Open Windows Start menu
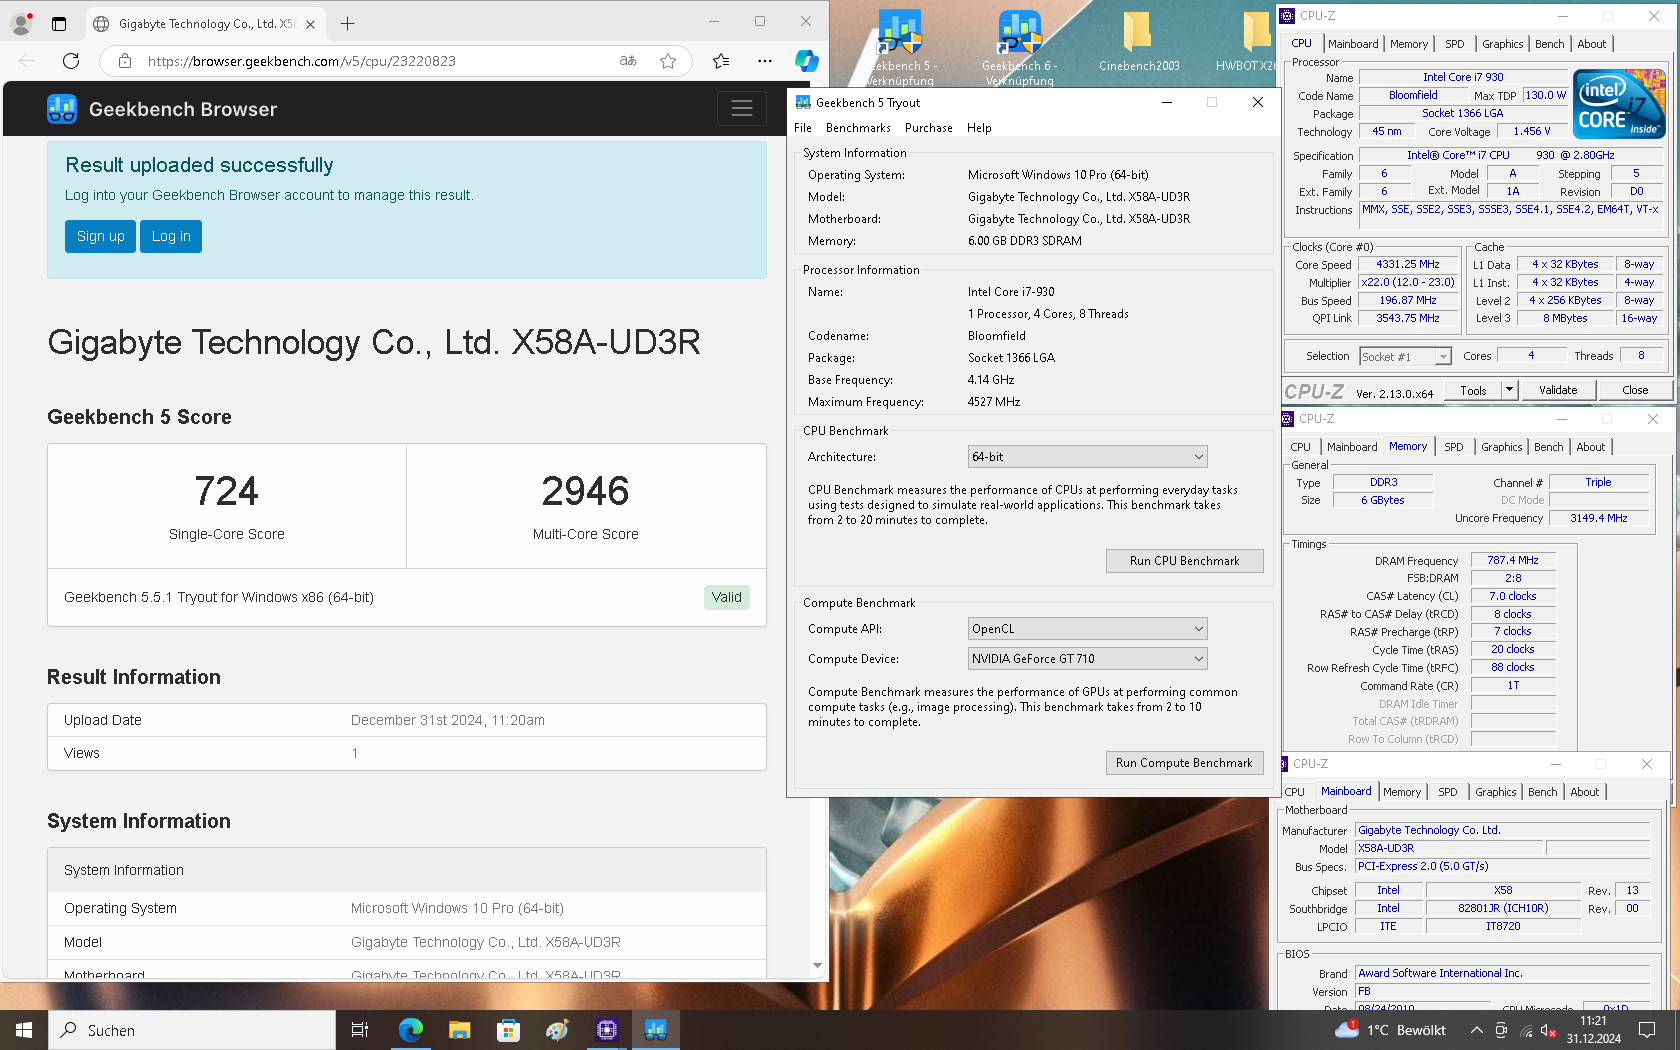Screen dimensions: 1680x1050 pos(24,1030)
